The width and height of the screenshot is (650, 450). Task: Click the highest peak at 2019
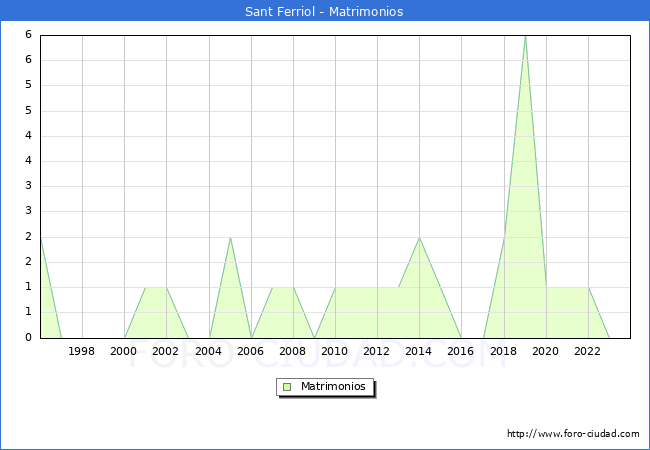coord(525,36)
